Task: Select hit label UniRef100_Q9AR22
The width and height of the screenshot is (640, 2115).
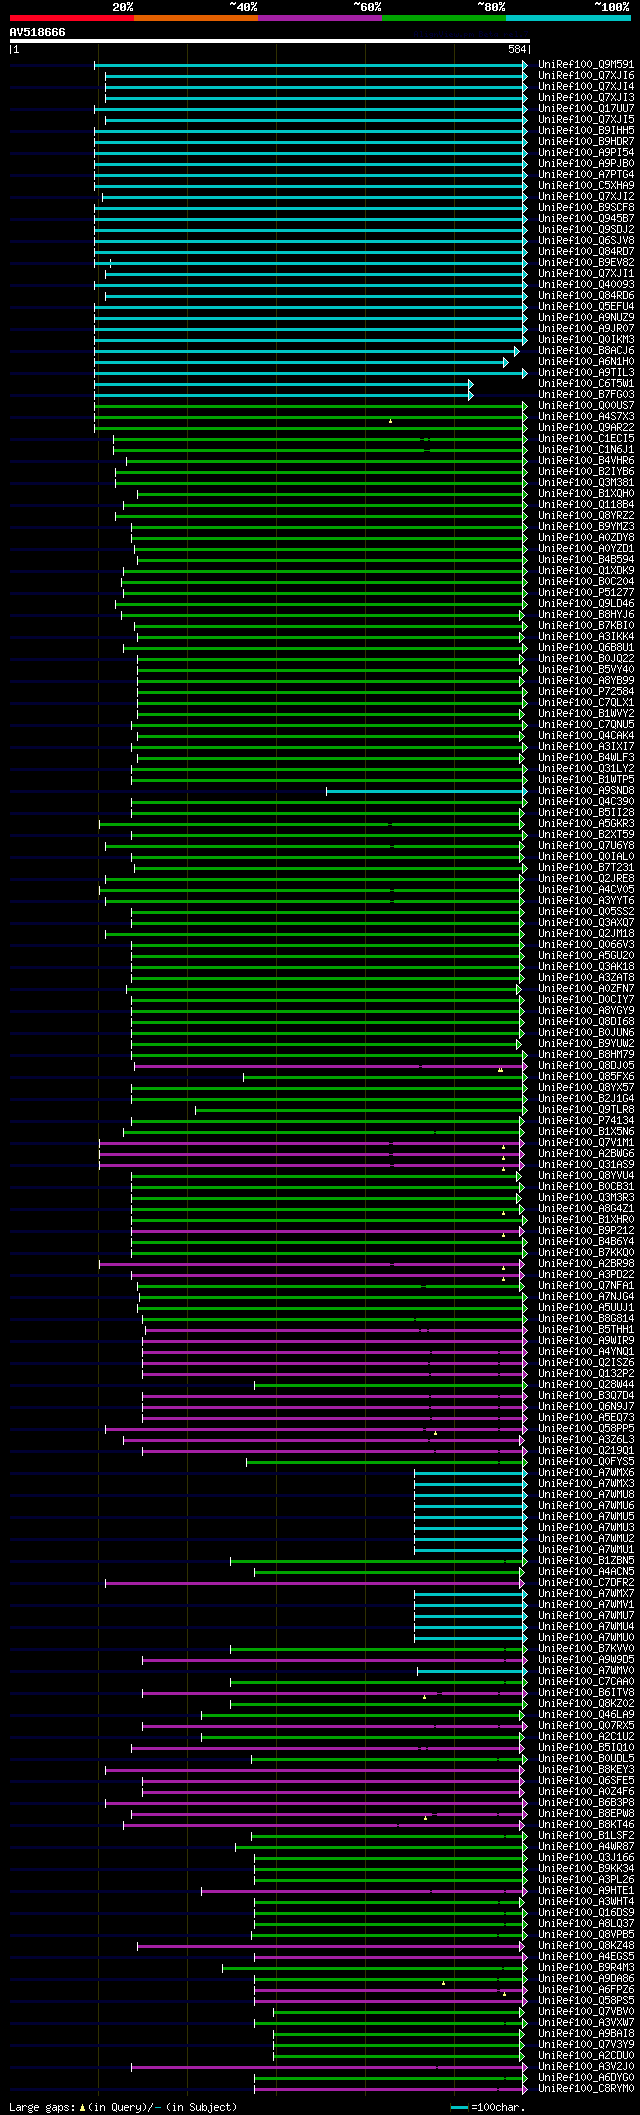Action: (x=586, y=428)
